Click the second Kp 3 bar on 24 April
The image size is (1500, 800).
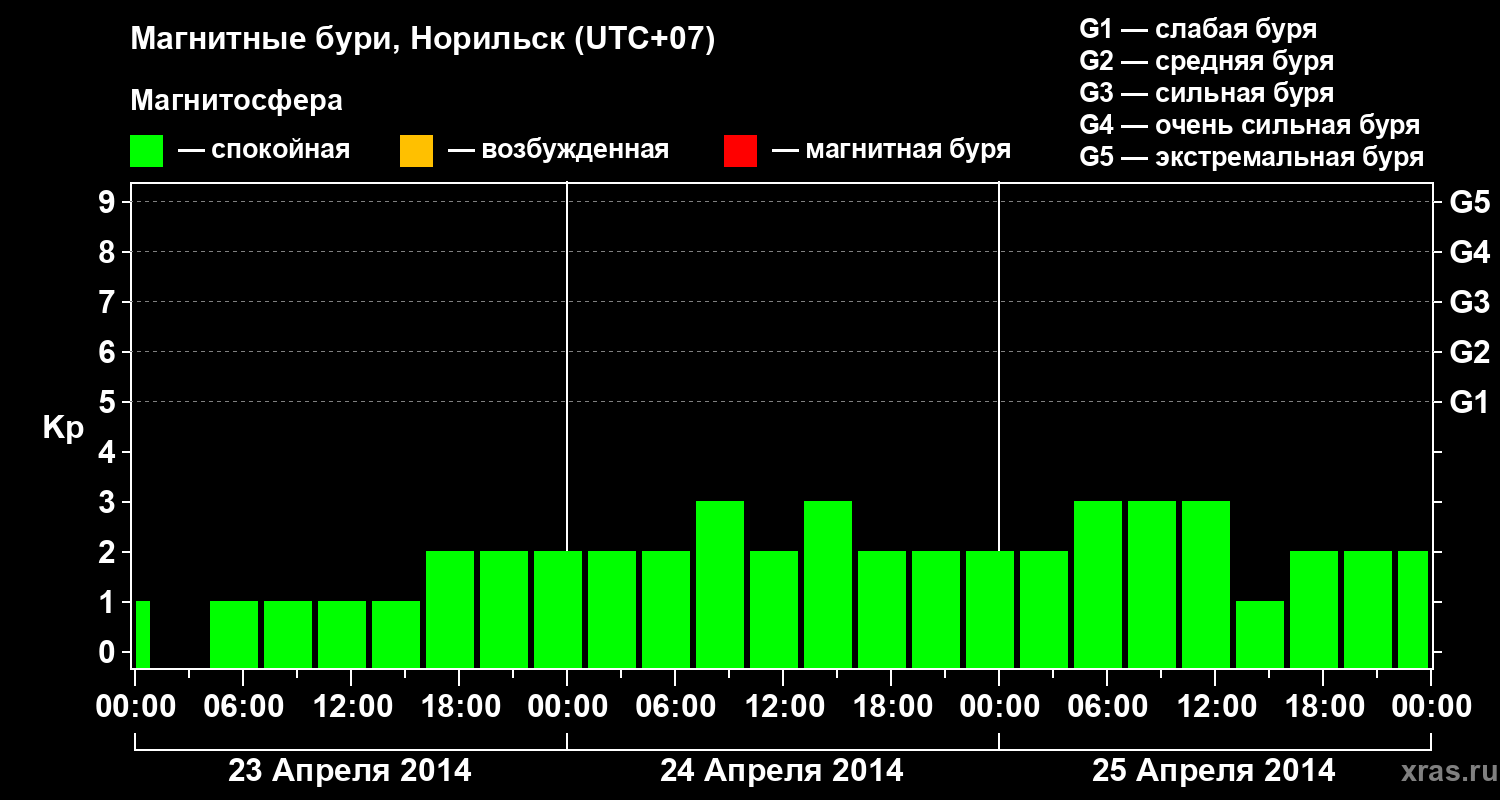(828, 584)
